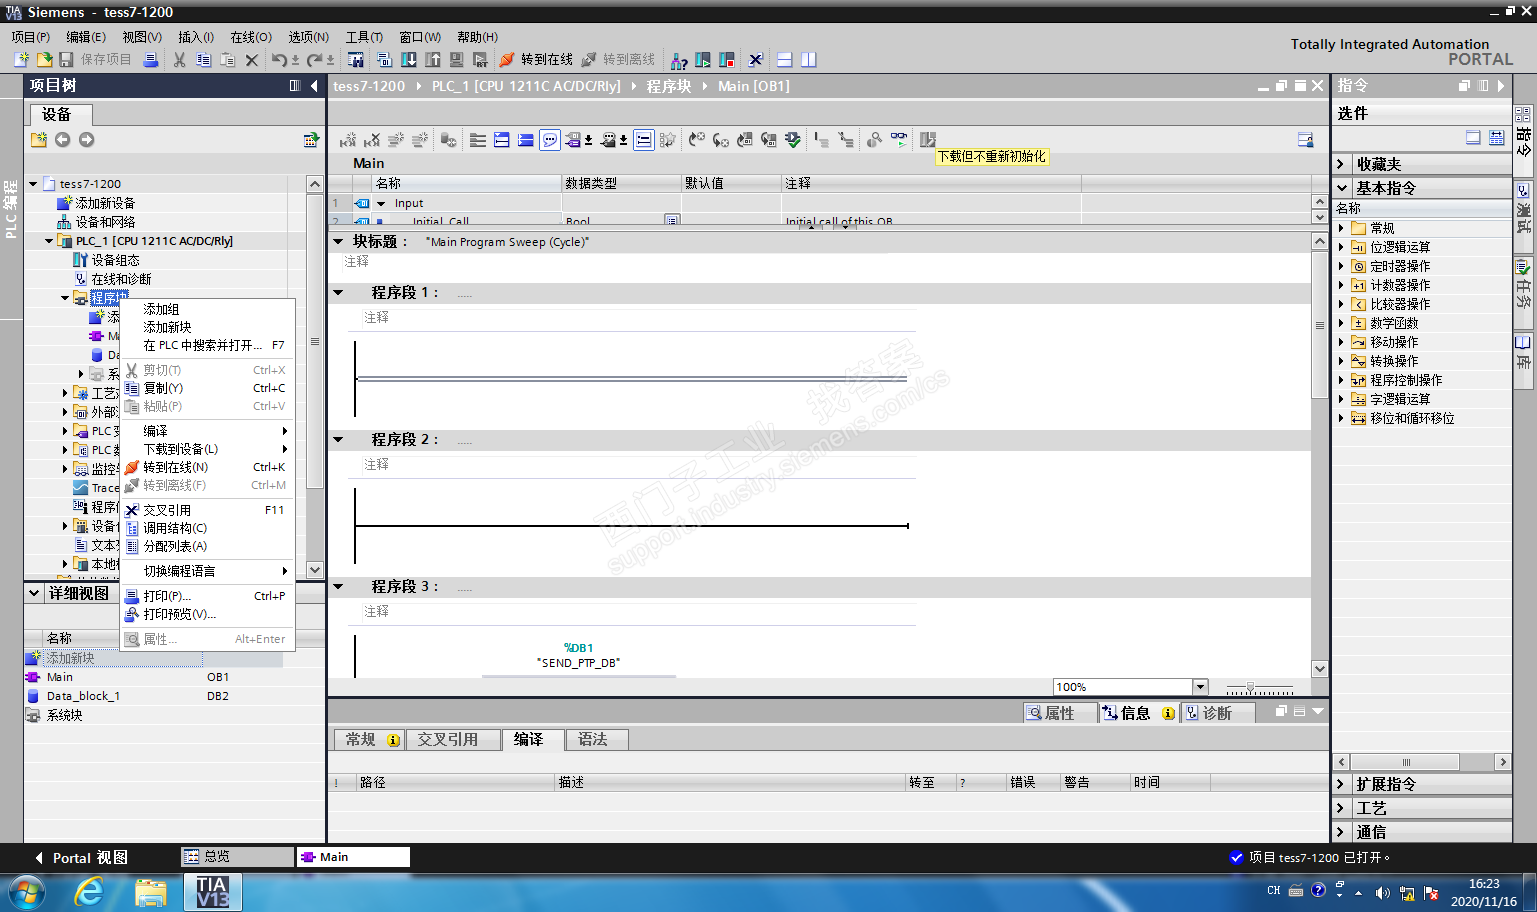This screenshot has width=1537, height=912.
Task: Click the Windows Start button
Action: pos(26,891)
